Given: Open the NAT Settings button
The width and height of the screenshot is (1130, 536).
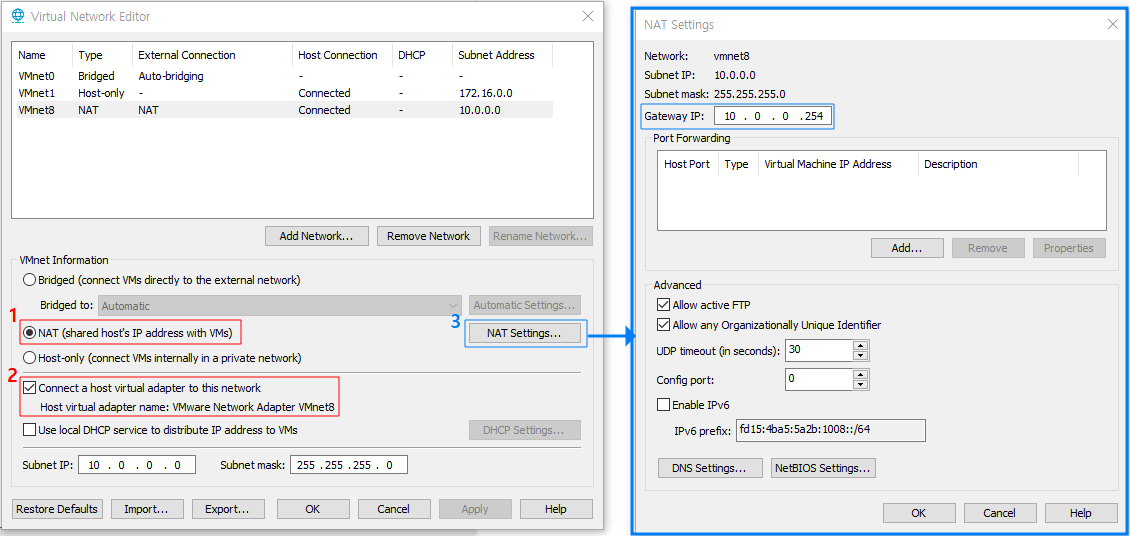Looking at the screenshot, I should [525, 334].
